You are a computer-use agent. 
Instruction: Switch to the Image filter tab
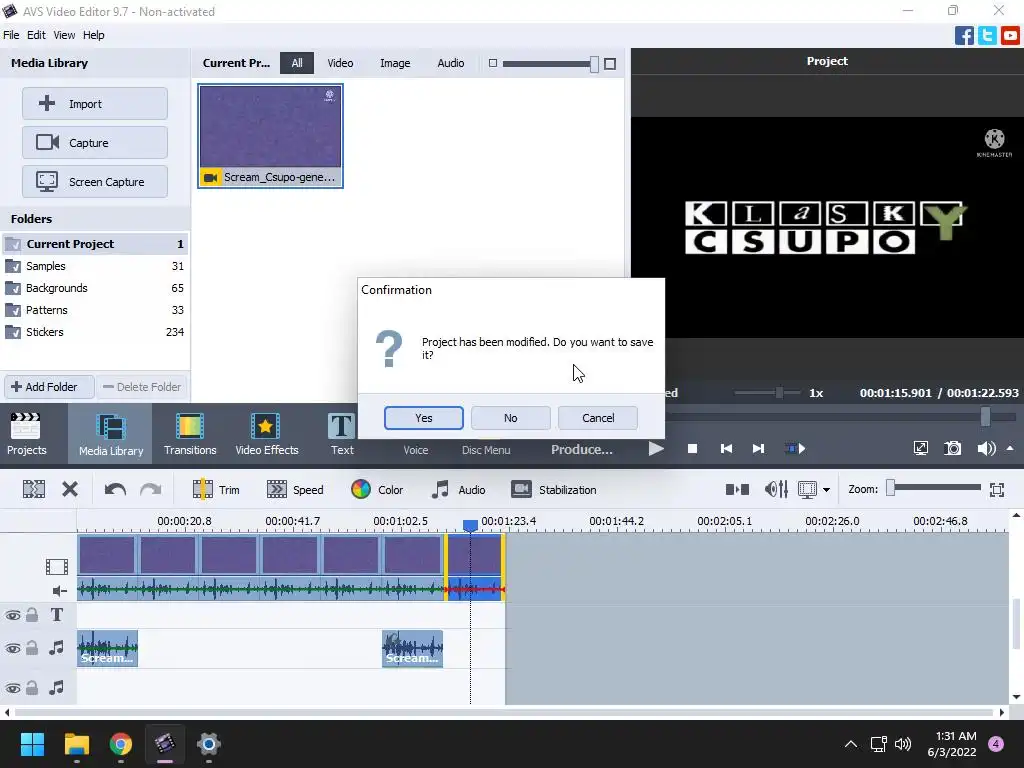coord(395,63)
